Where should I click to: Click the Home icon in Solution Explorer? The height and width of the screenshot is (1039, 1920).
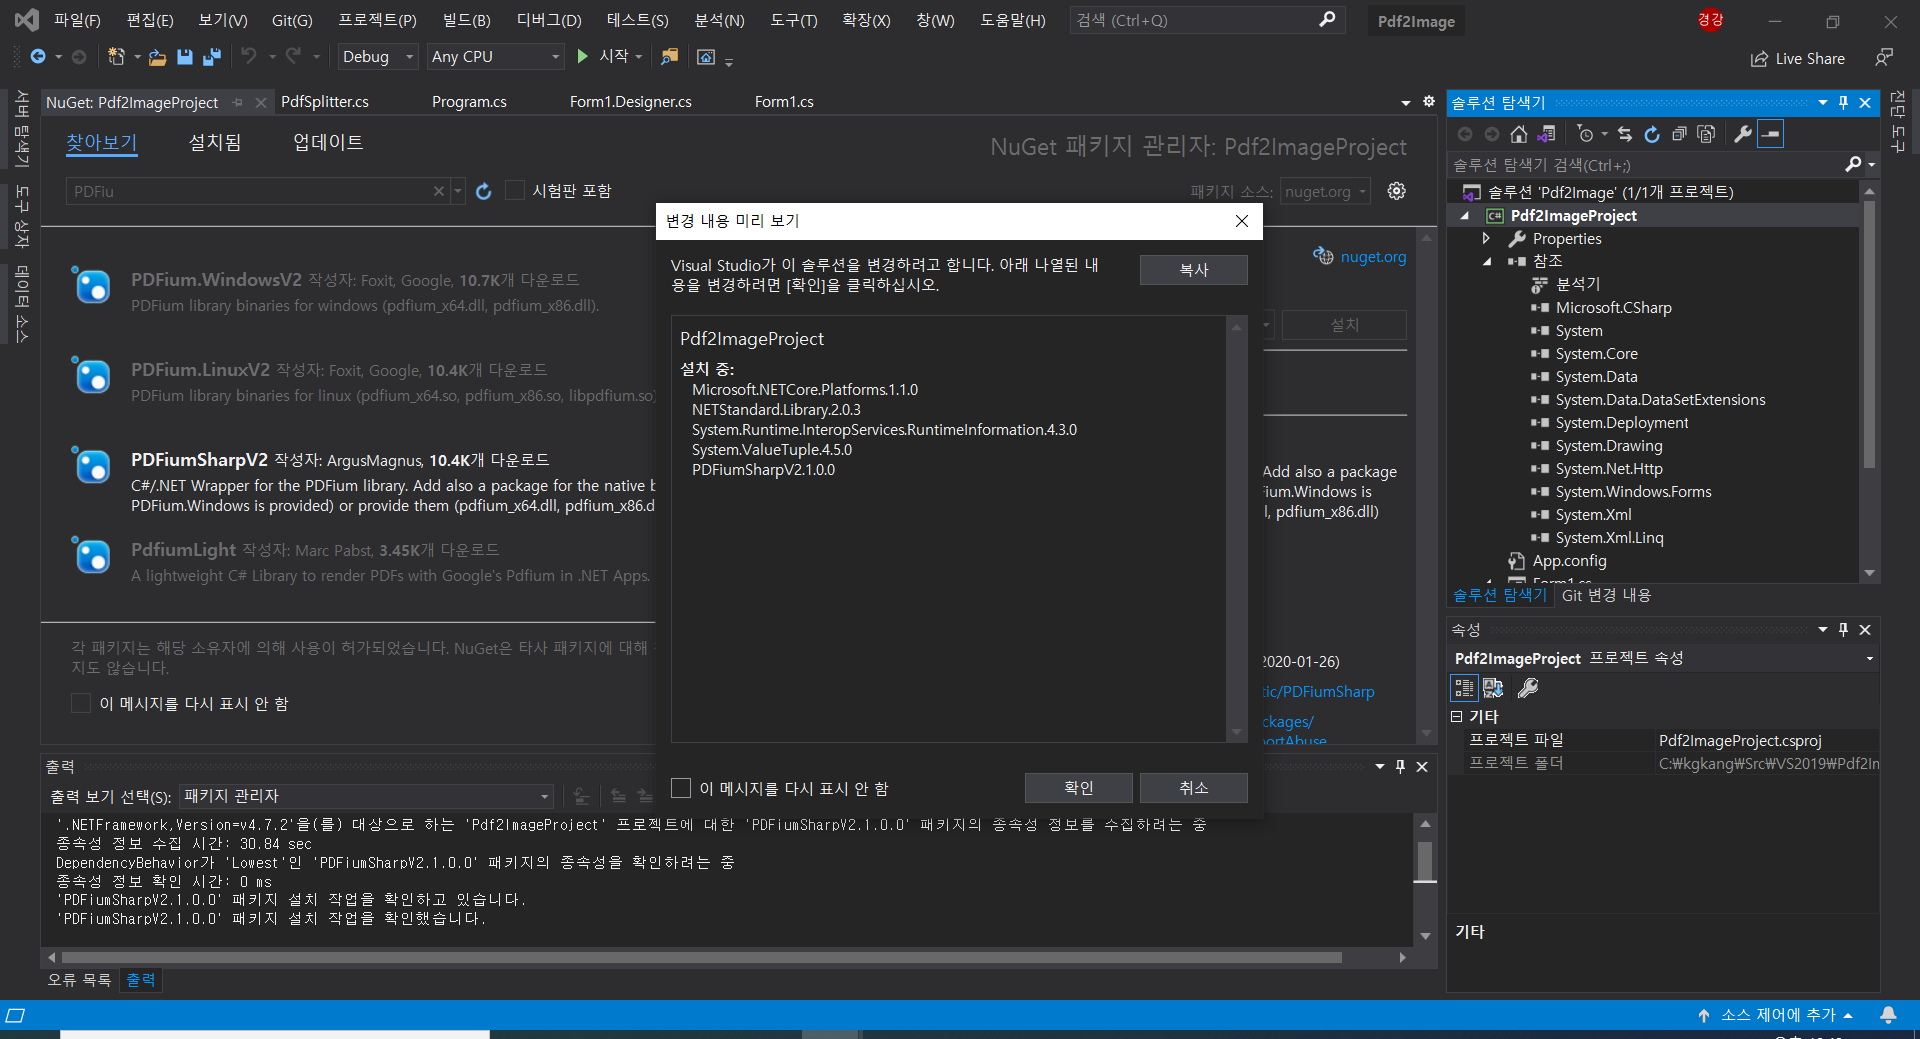tap(1519, 134)
